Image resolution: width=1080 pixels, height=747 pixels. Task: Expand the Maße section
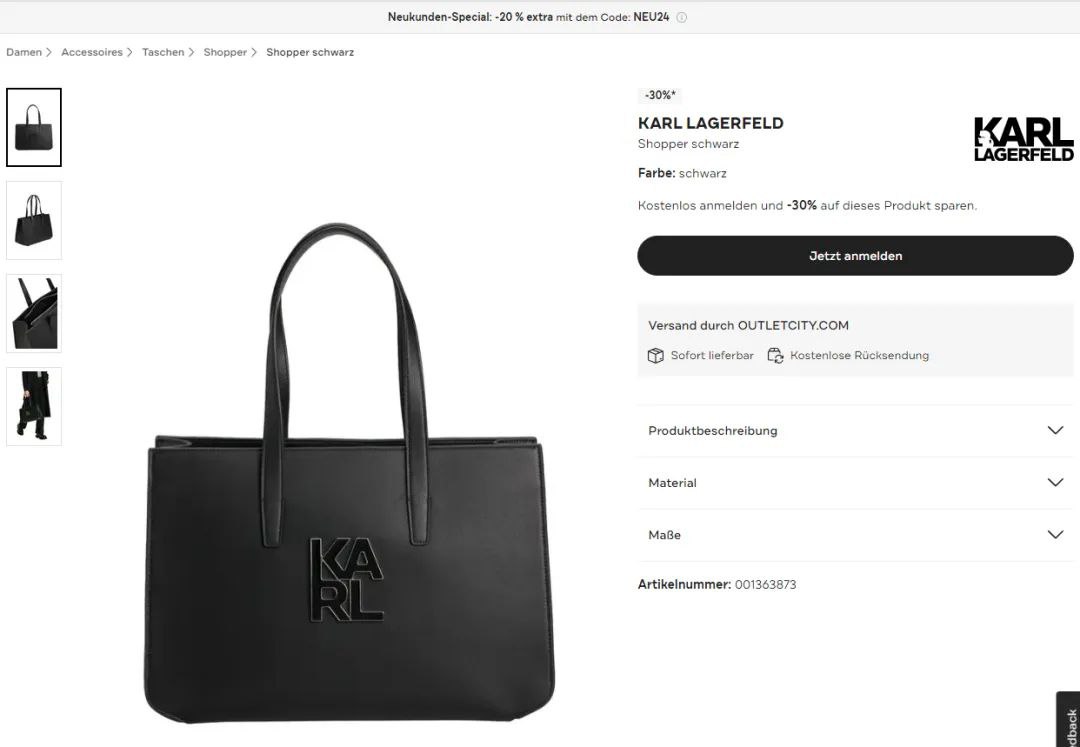[x=855, y=535]
